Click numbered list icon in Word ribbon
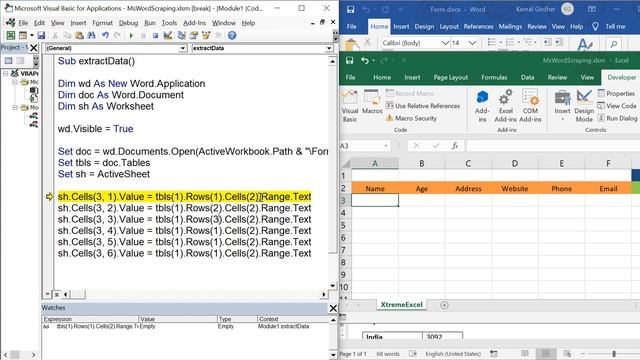 [x=510, y=42]
